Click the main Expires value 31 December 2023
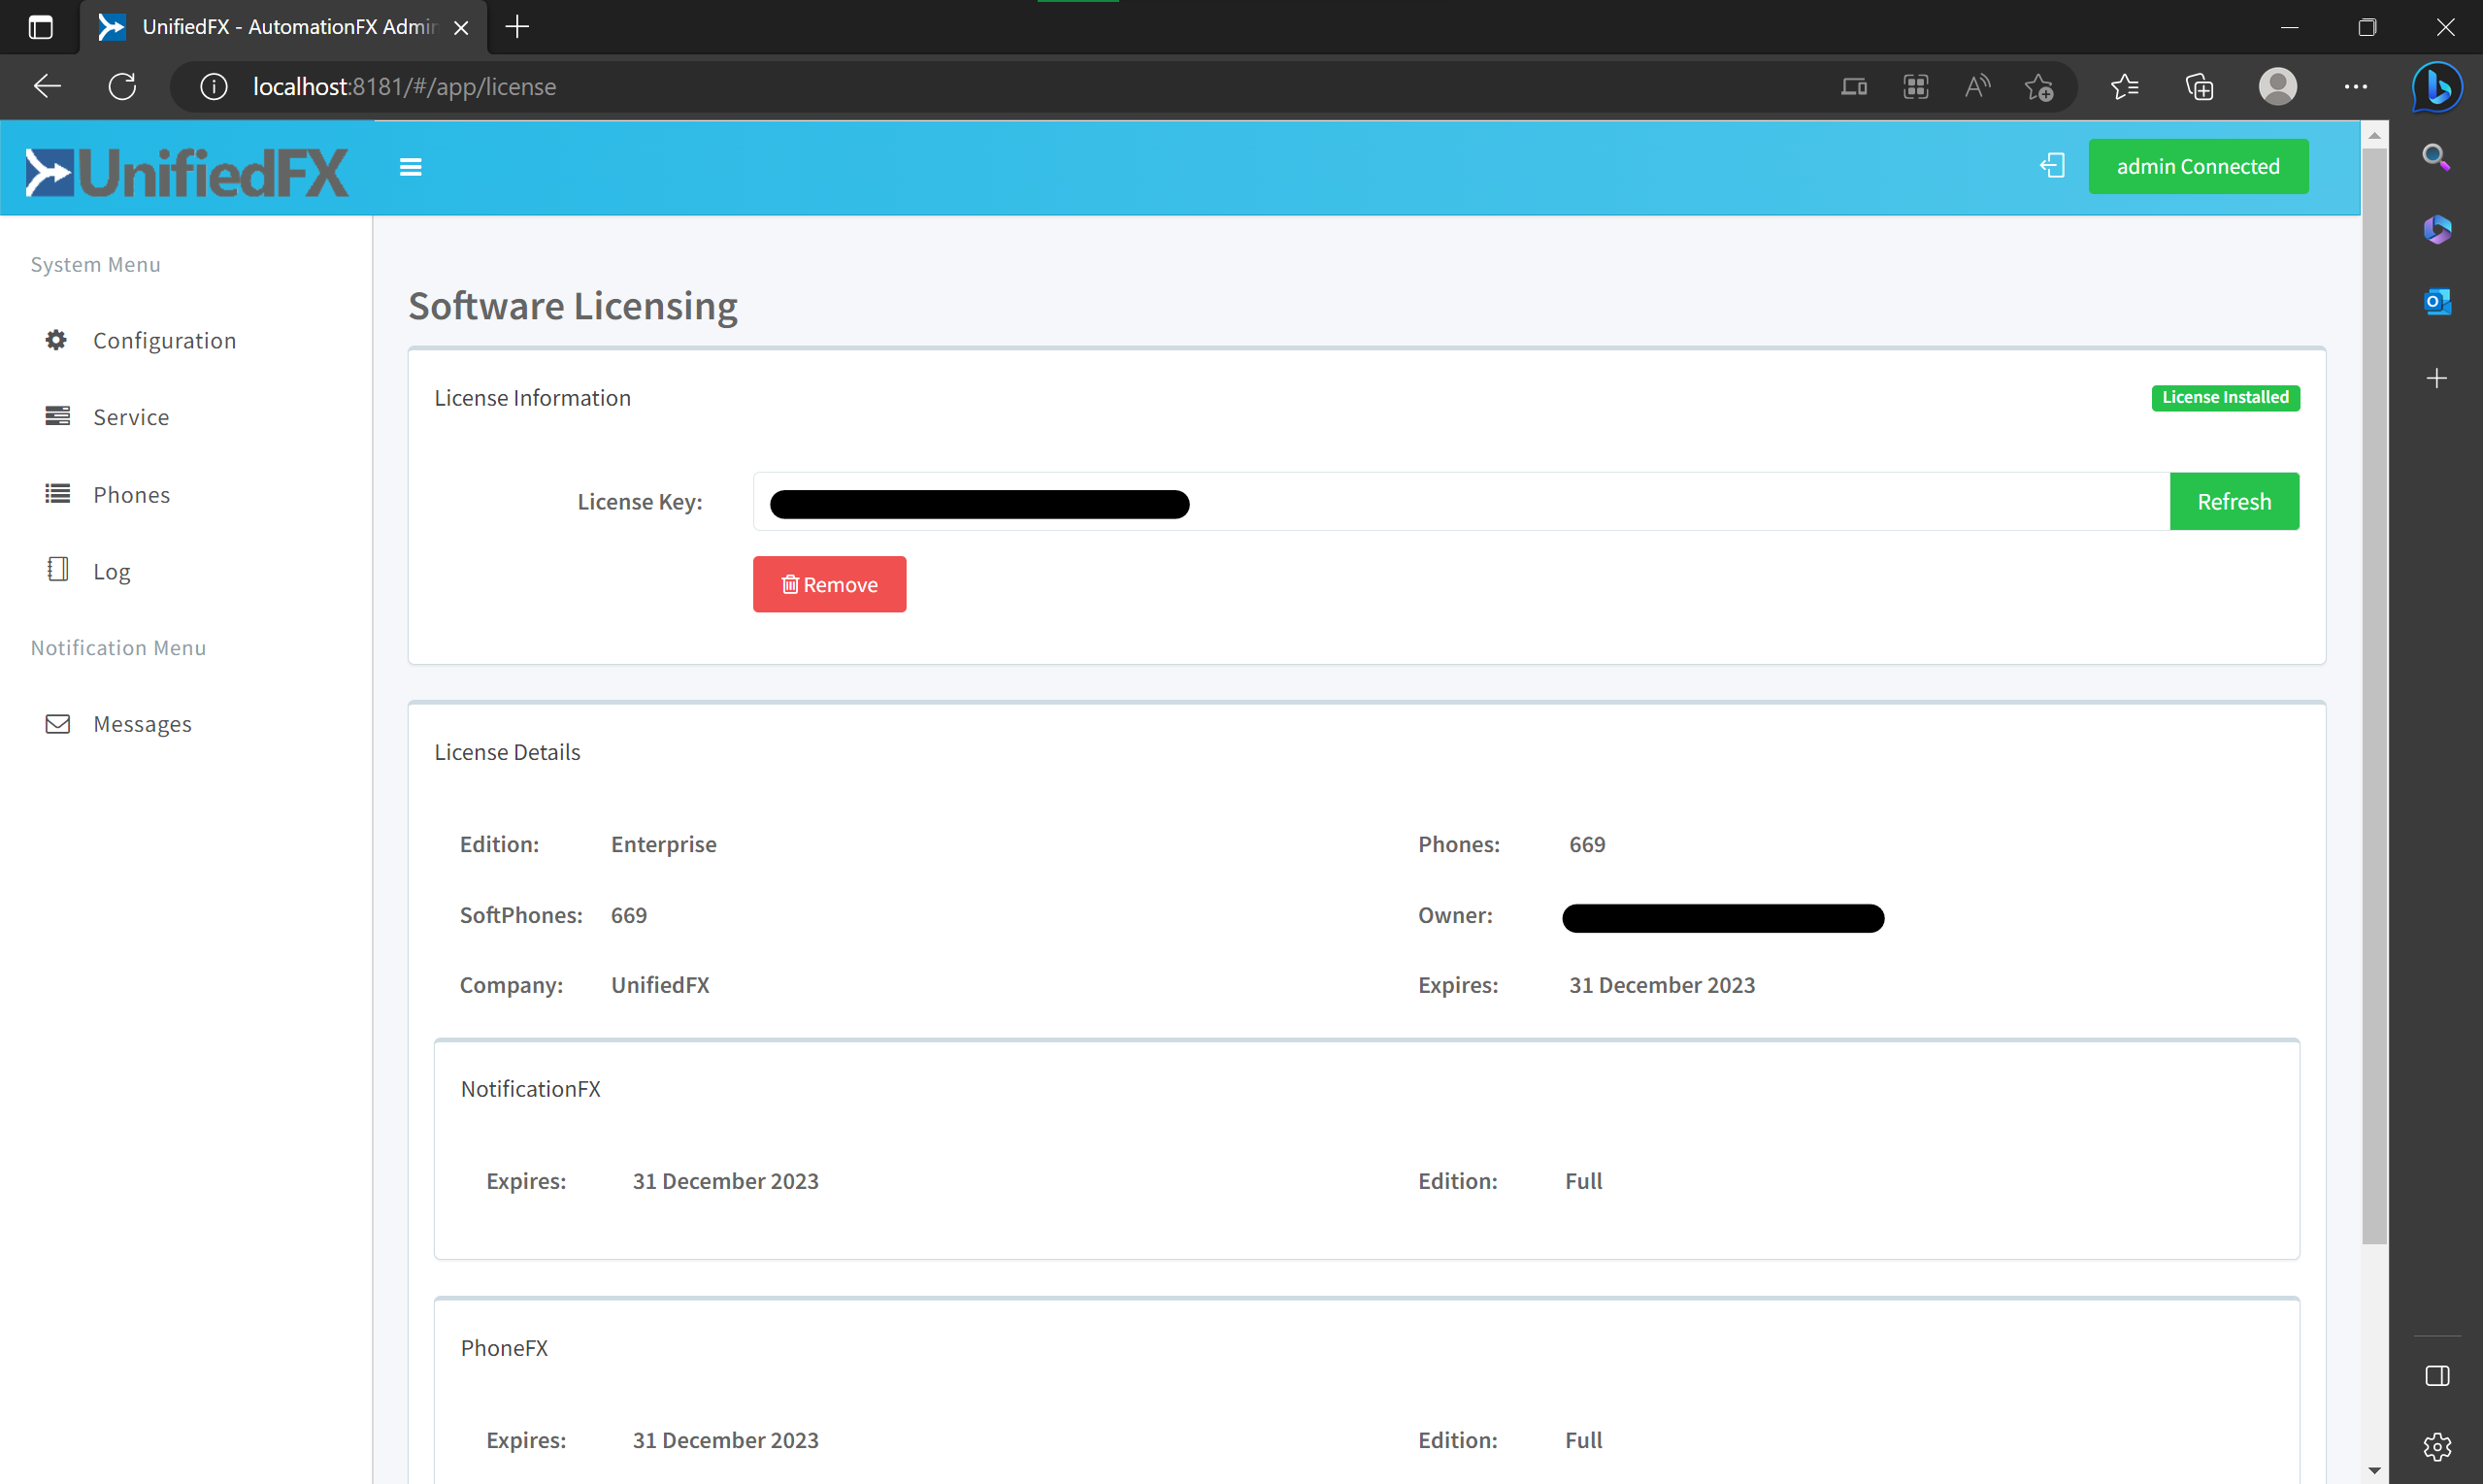The image size is (2483, 1484). [1661, 985]
